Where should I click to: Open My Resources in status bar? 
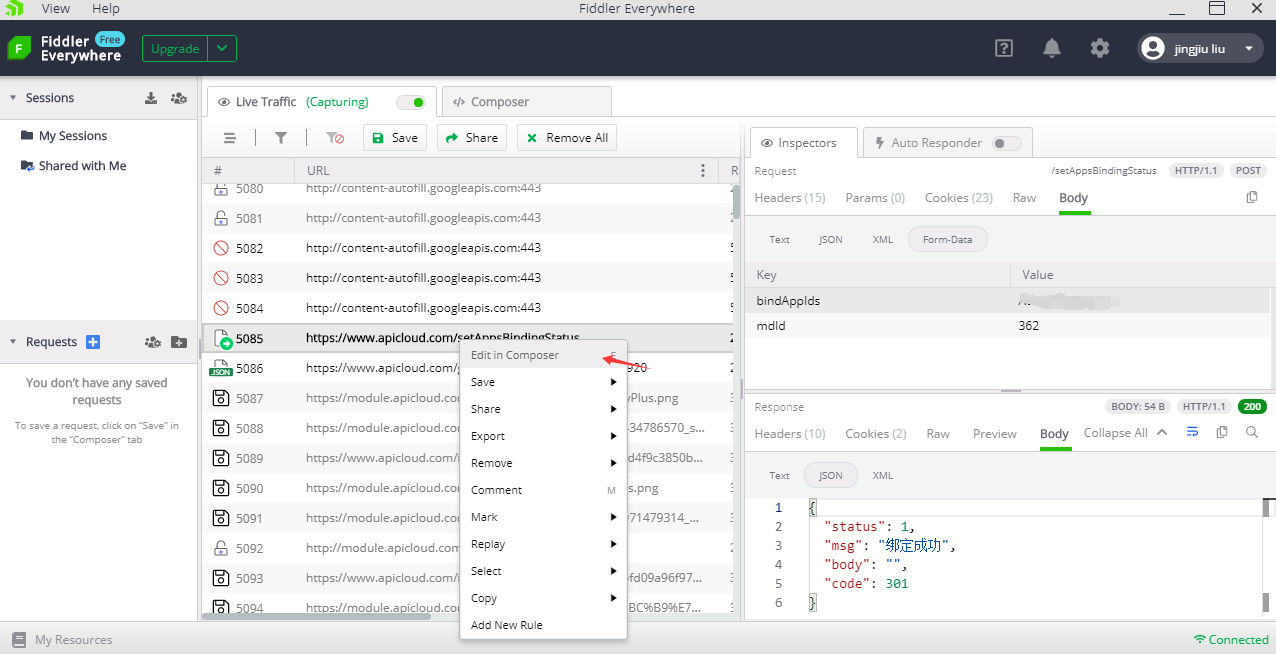(x=62, y=640)
